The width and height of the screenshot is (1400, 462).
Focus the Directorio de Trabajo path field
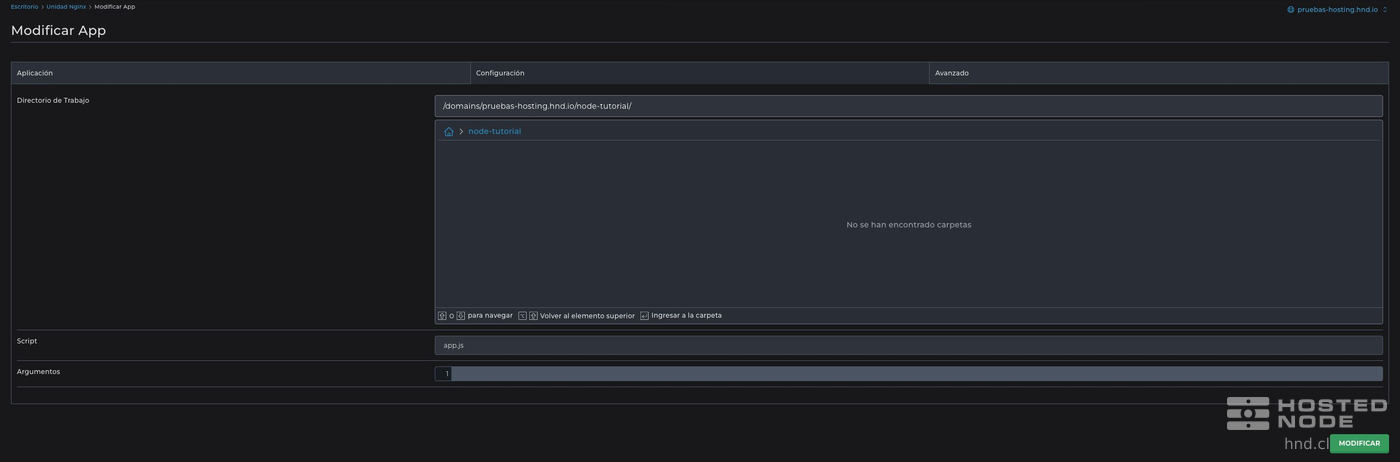click(x=908, y=106)
